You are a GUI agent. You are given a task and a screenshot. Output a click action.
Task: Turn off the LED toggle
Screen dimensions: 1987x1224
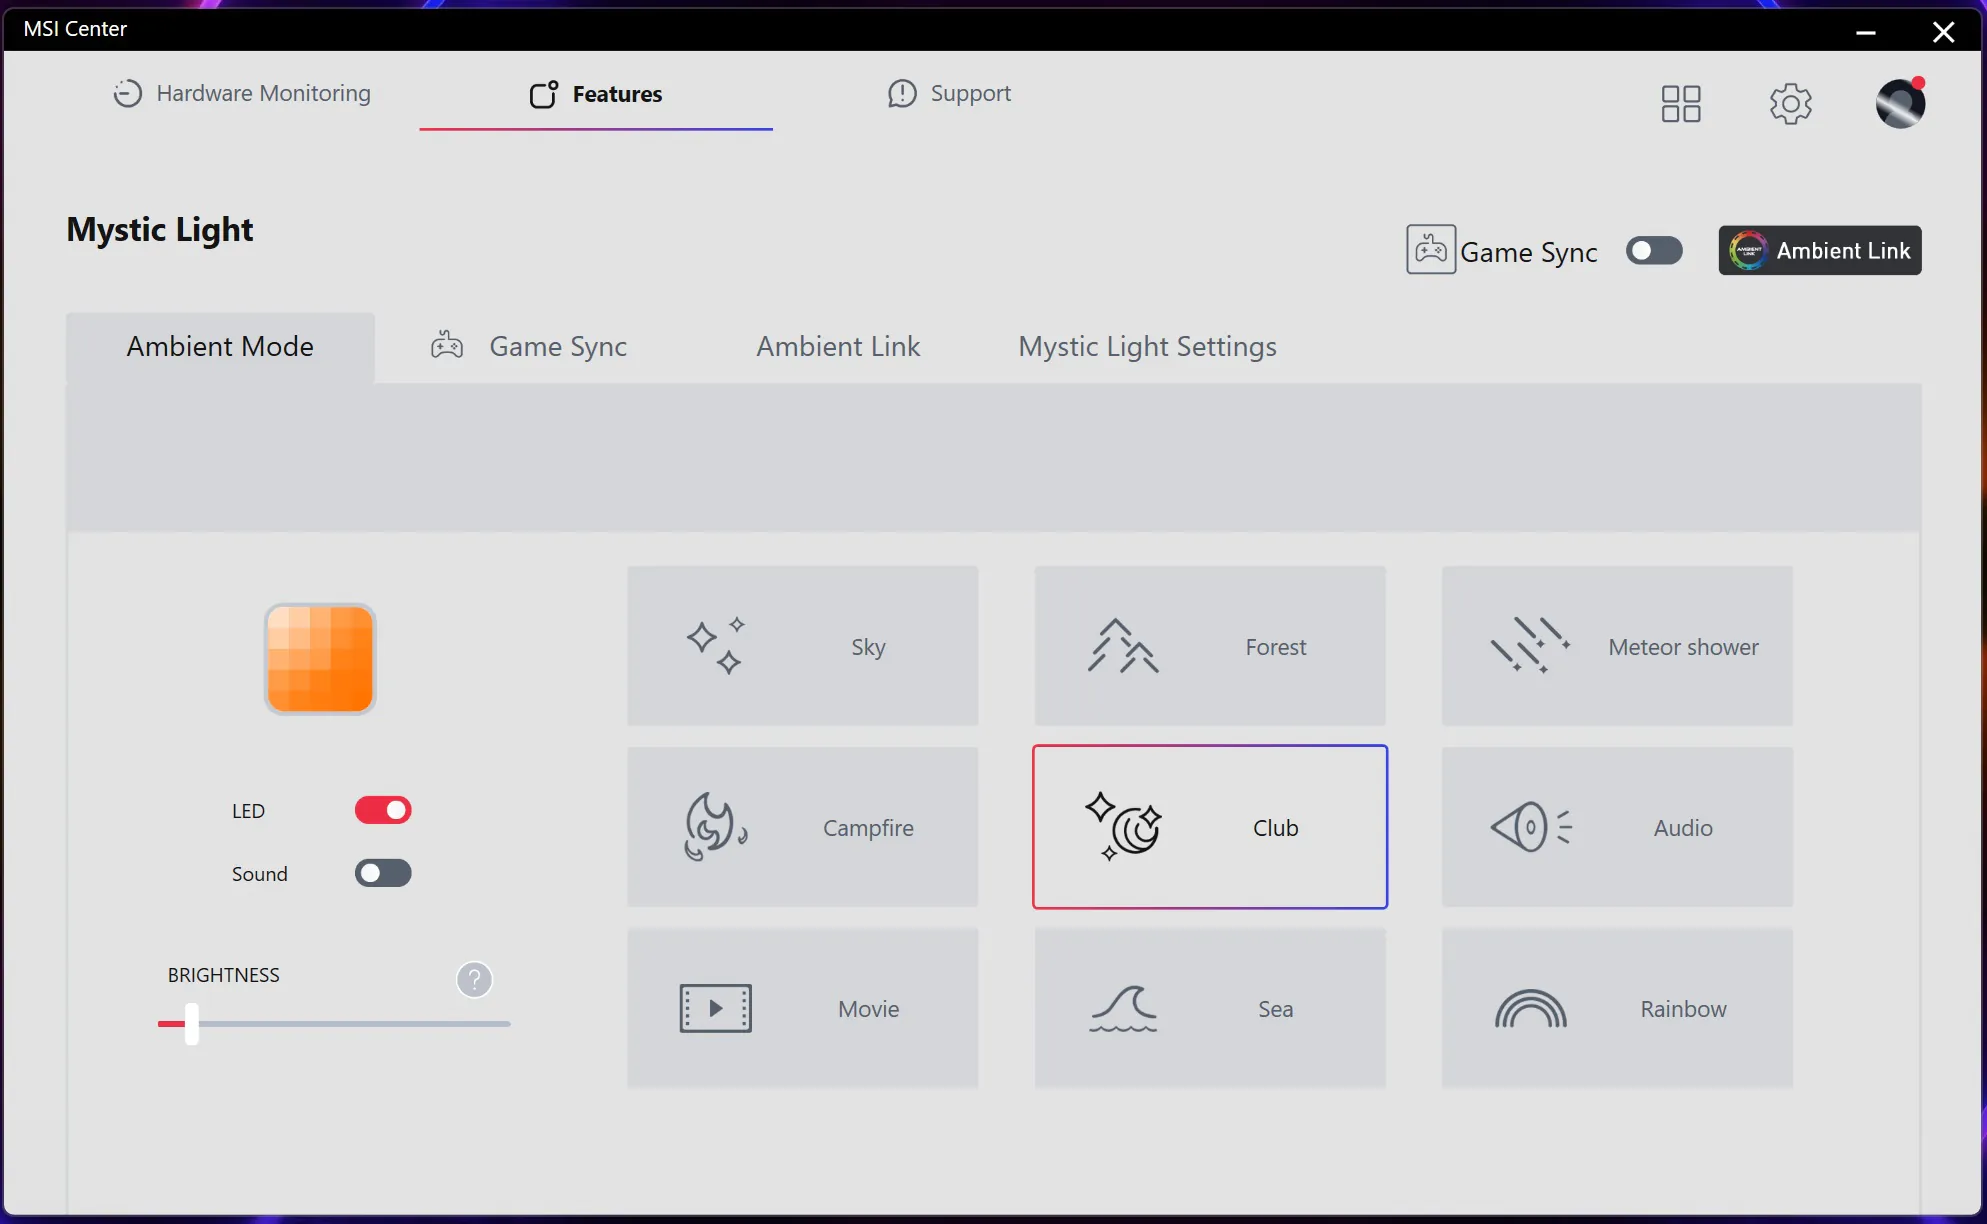point(383,810)
